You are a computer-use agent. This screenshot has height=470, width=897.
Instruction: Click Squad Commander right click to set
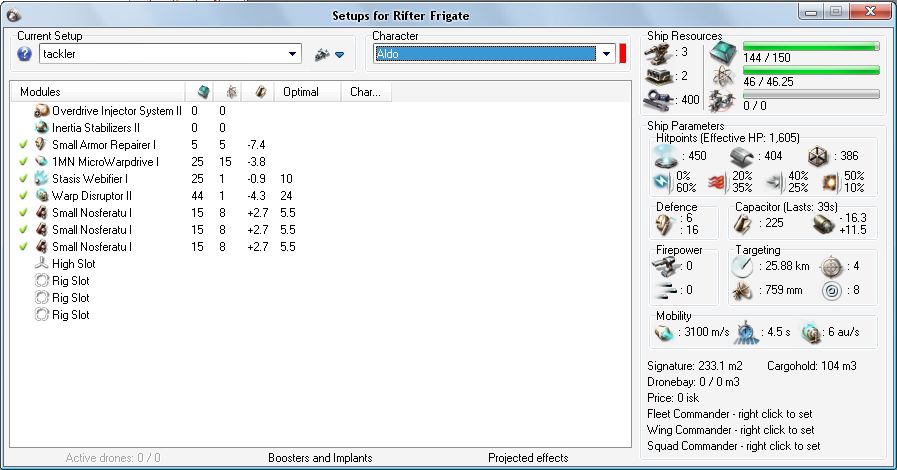[733, 445]
